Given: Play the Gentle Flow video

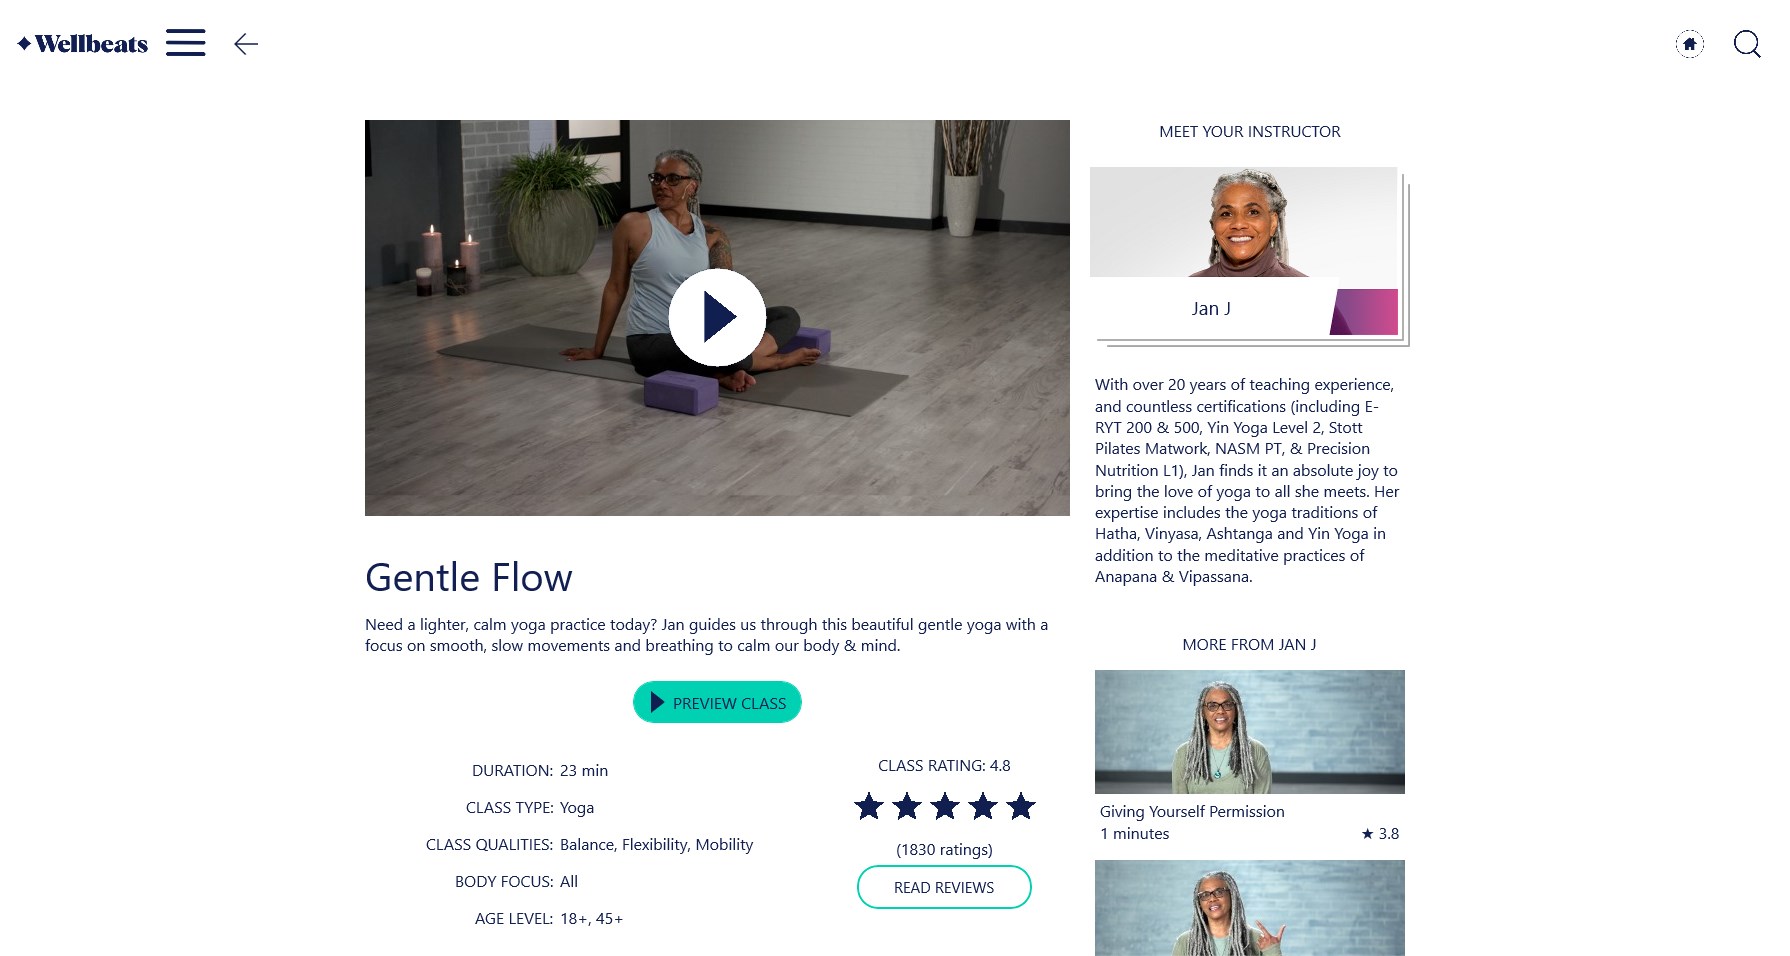Looking at the screenshot, I should (717, 317).
